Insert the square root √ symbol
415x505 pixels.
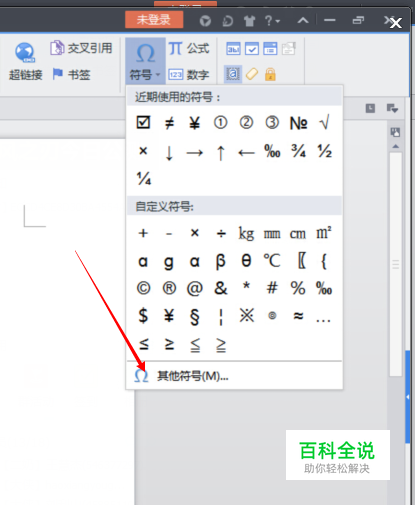click(x=324, y=123)
